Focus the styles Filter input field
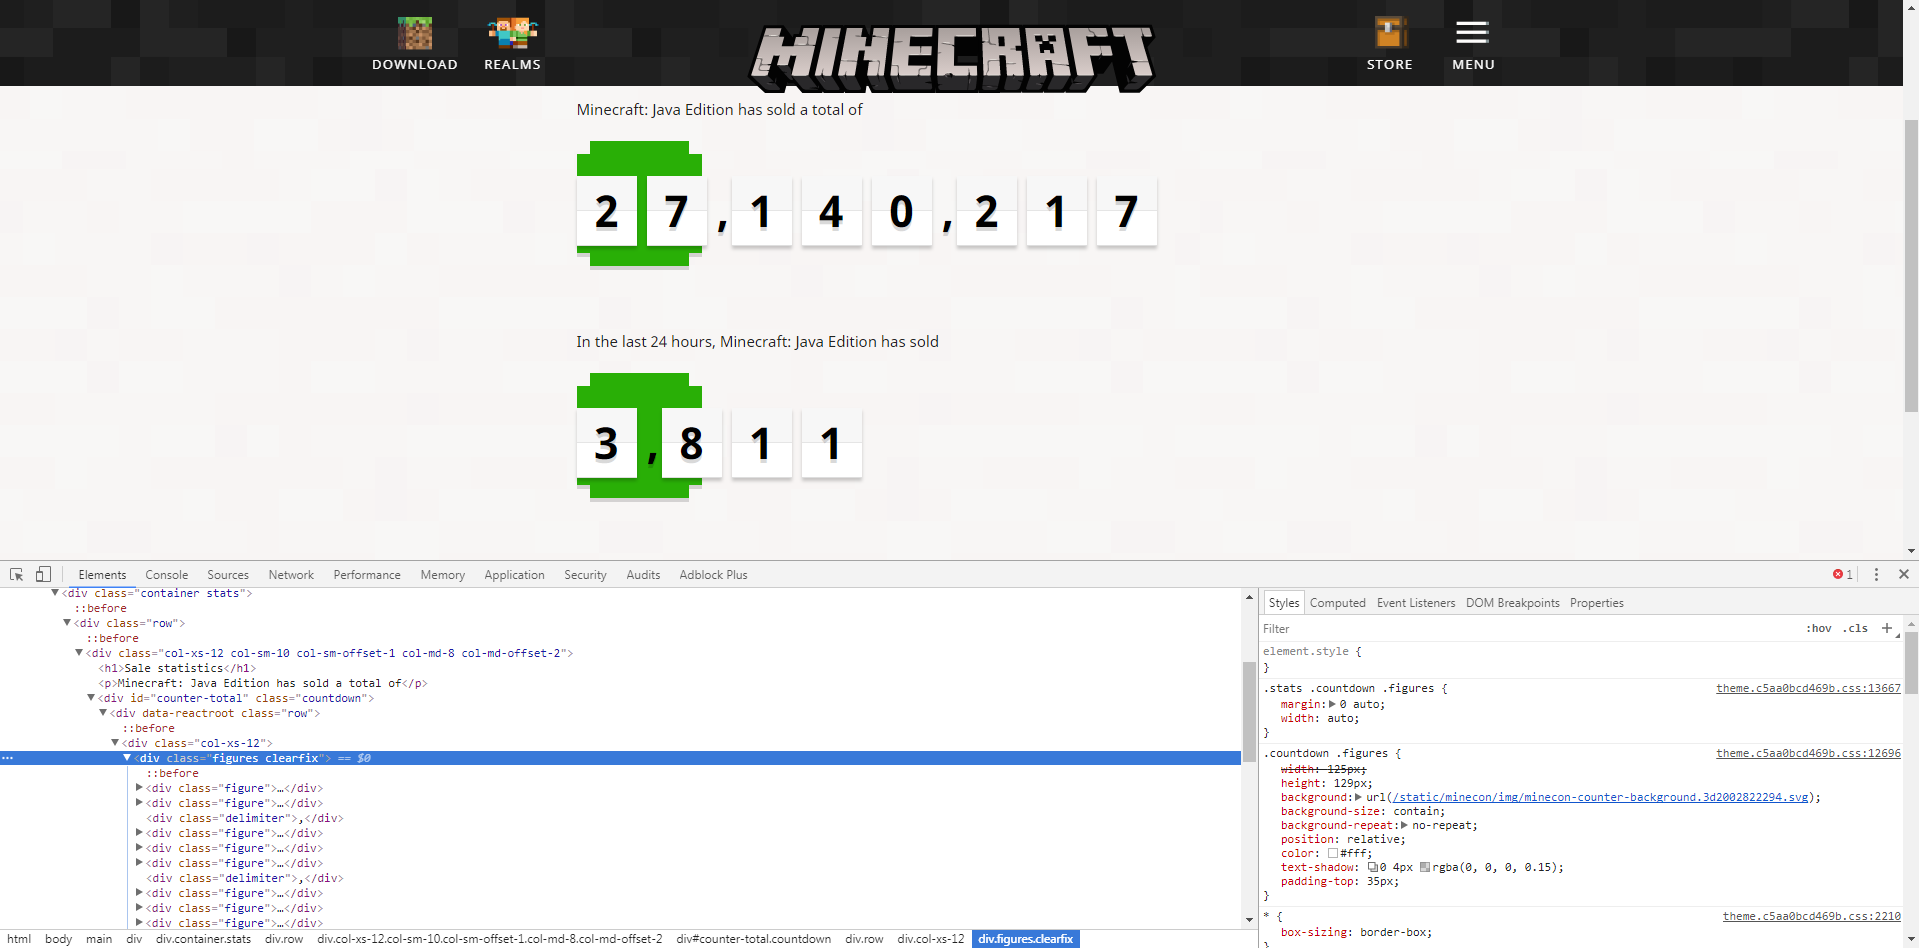The image size is (1919, 948). (1530, 629)
